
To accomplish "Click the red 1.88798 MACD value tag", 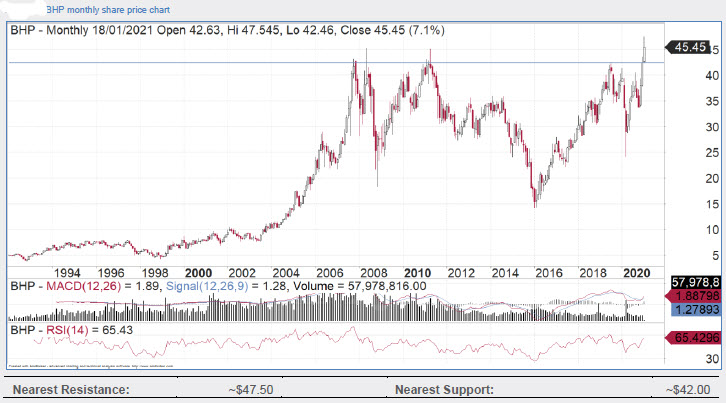I will (692, 297).
